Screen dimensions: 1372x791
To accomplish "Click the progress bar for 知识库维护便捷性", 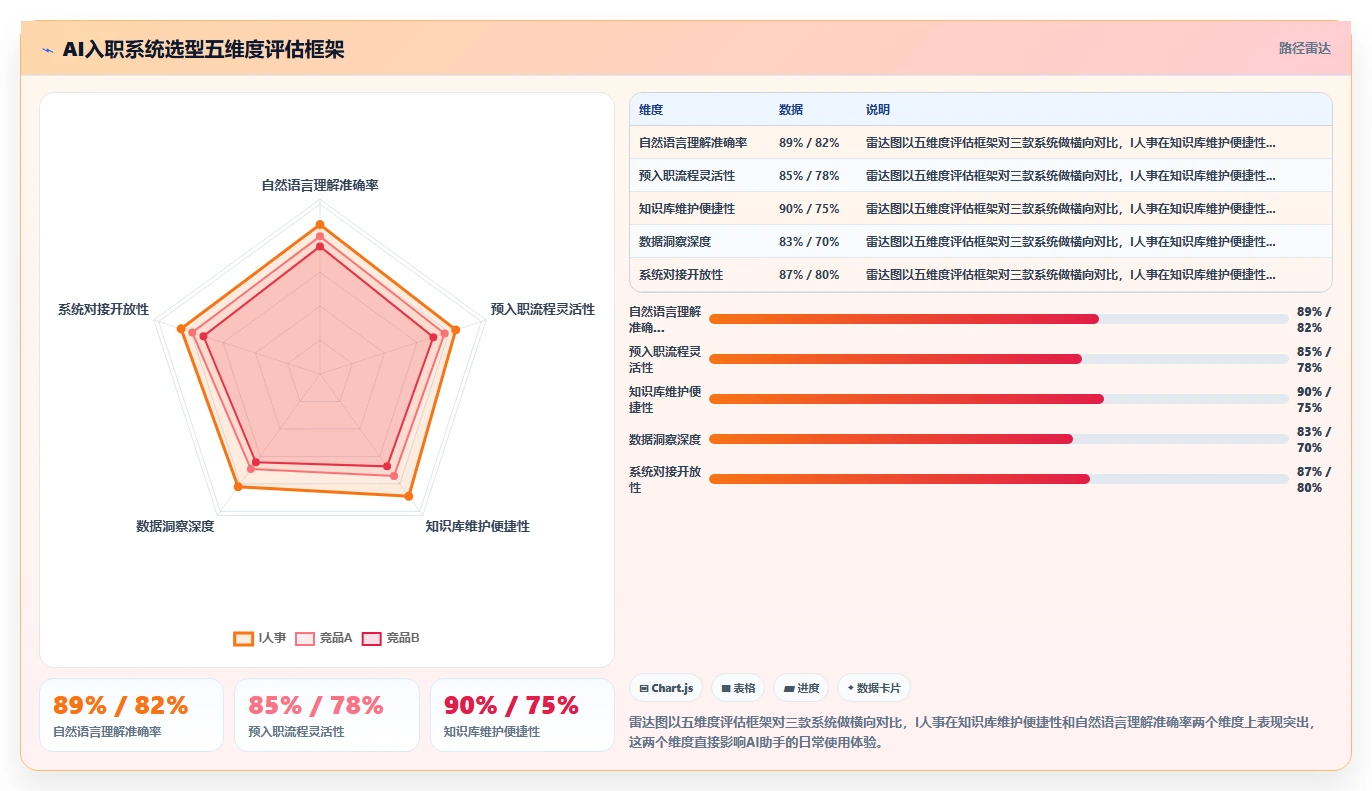I will click(999, 399).
